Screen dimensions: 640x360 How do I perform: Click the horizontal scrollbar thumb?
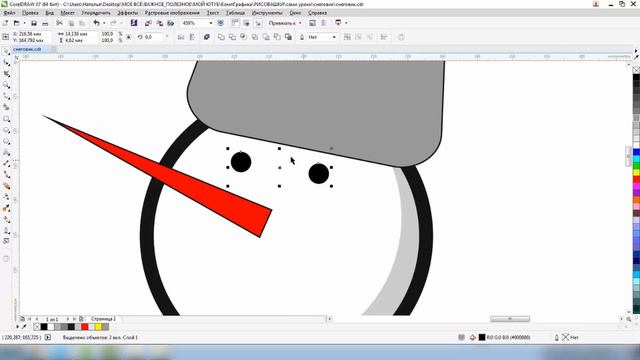coord(510,319)
